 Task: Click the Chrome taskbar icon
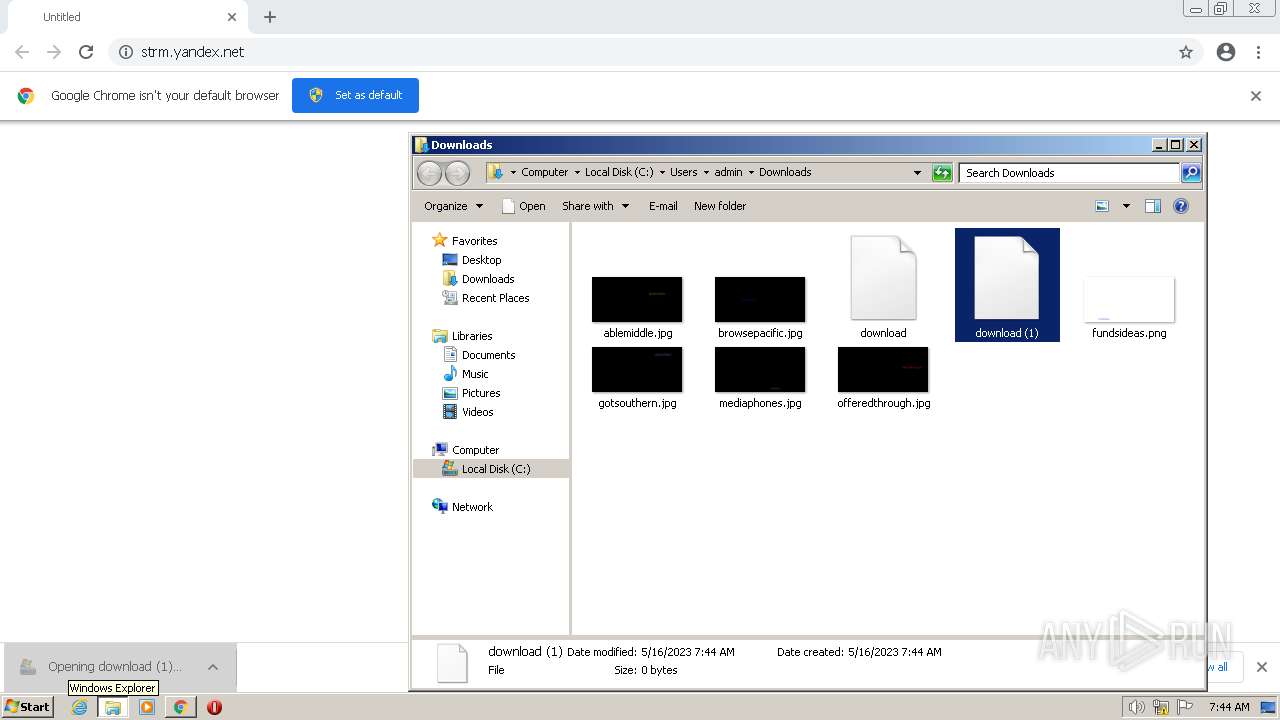(x=180, y=707)
